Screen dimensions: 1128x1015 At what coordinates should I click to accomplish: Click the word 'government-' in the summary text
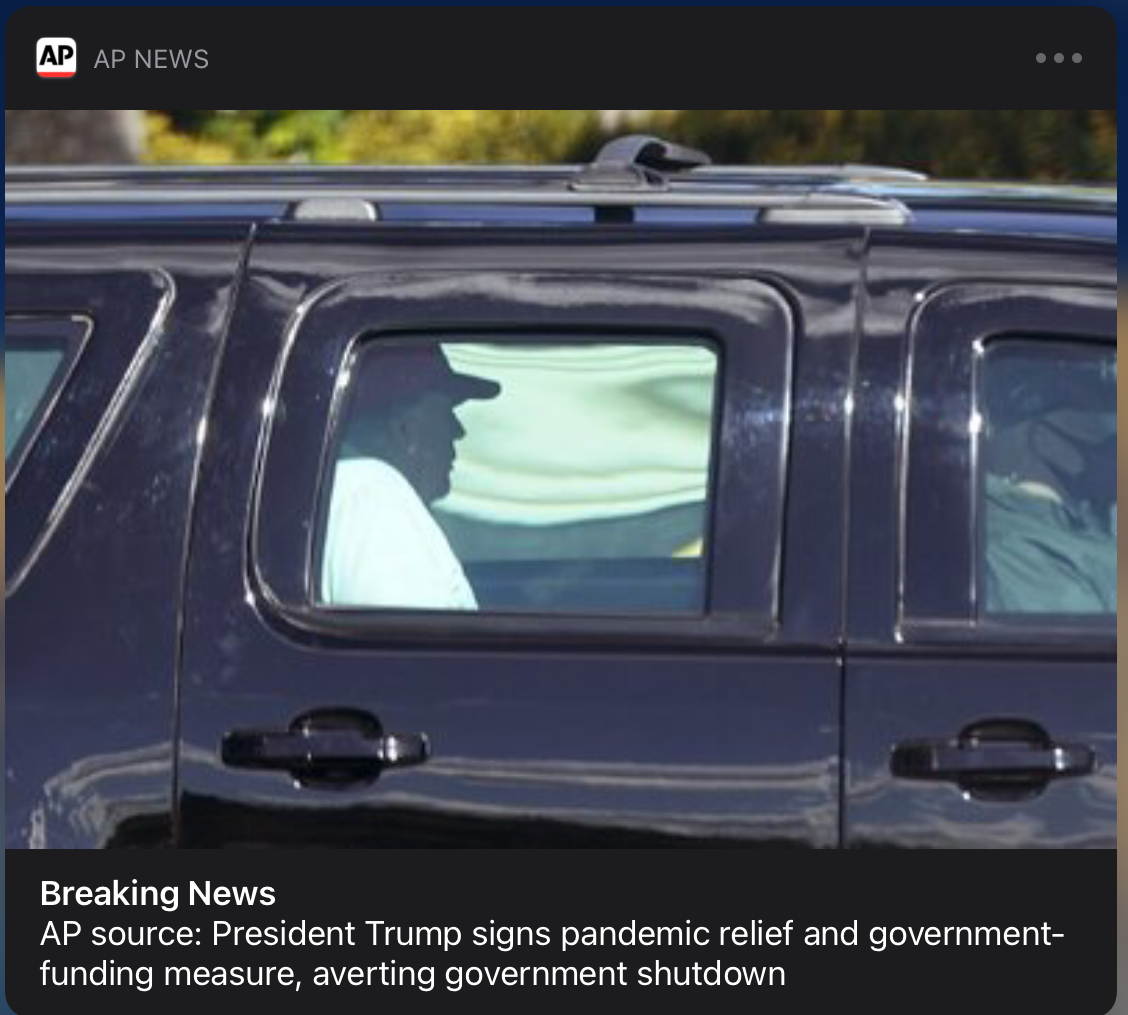tap(966, 934)
